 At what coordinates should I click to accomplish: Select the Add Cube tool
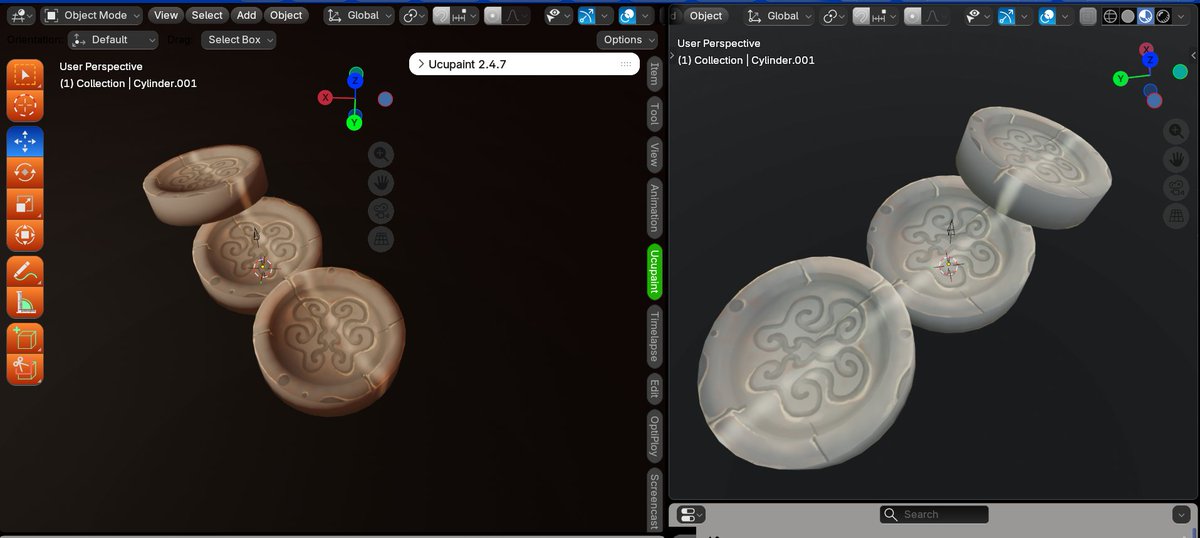pos(25,338)
